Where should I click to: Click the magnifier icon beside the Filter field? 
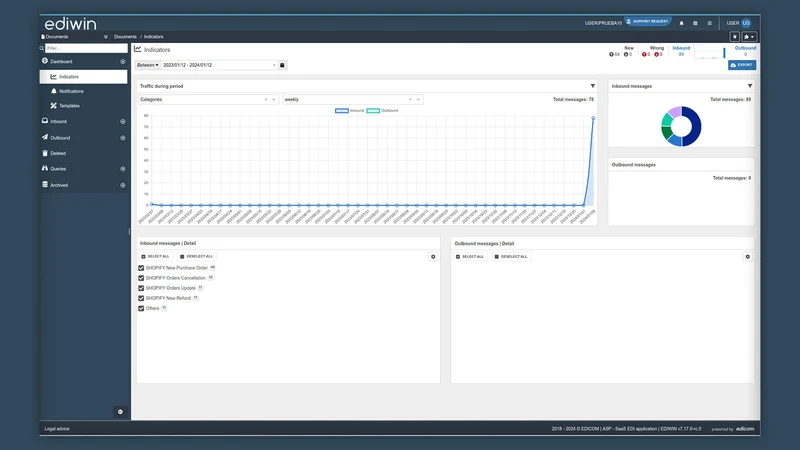42,48
